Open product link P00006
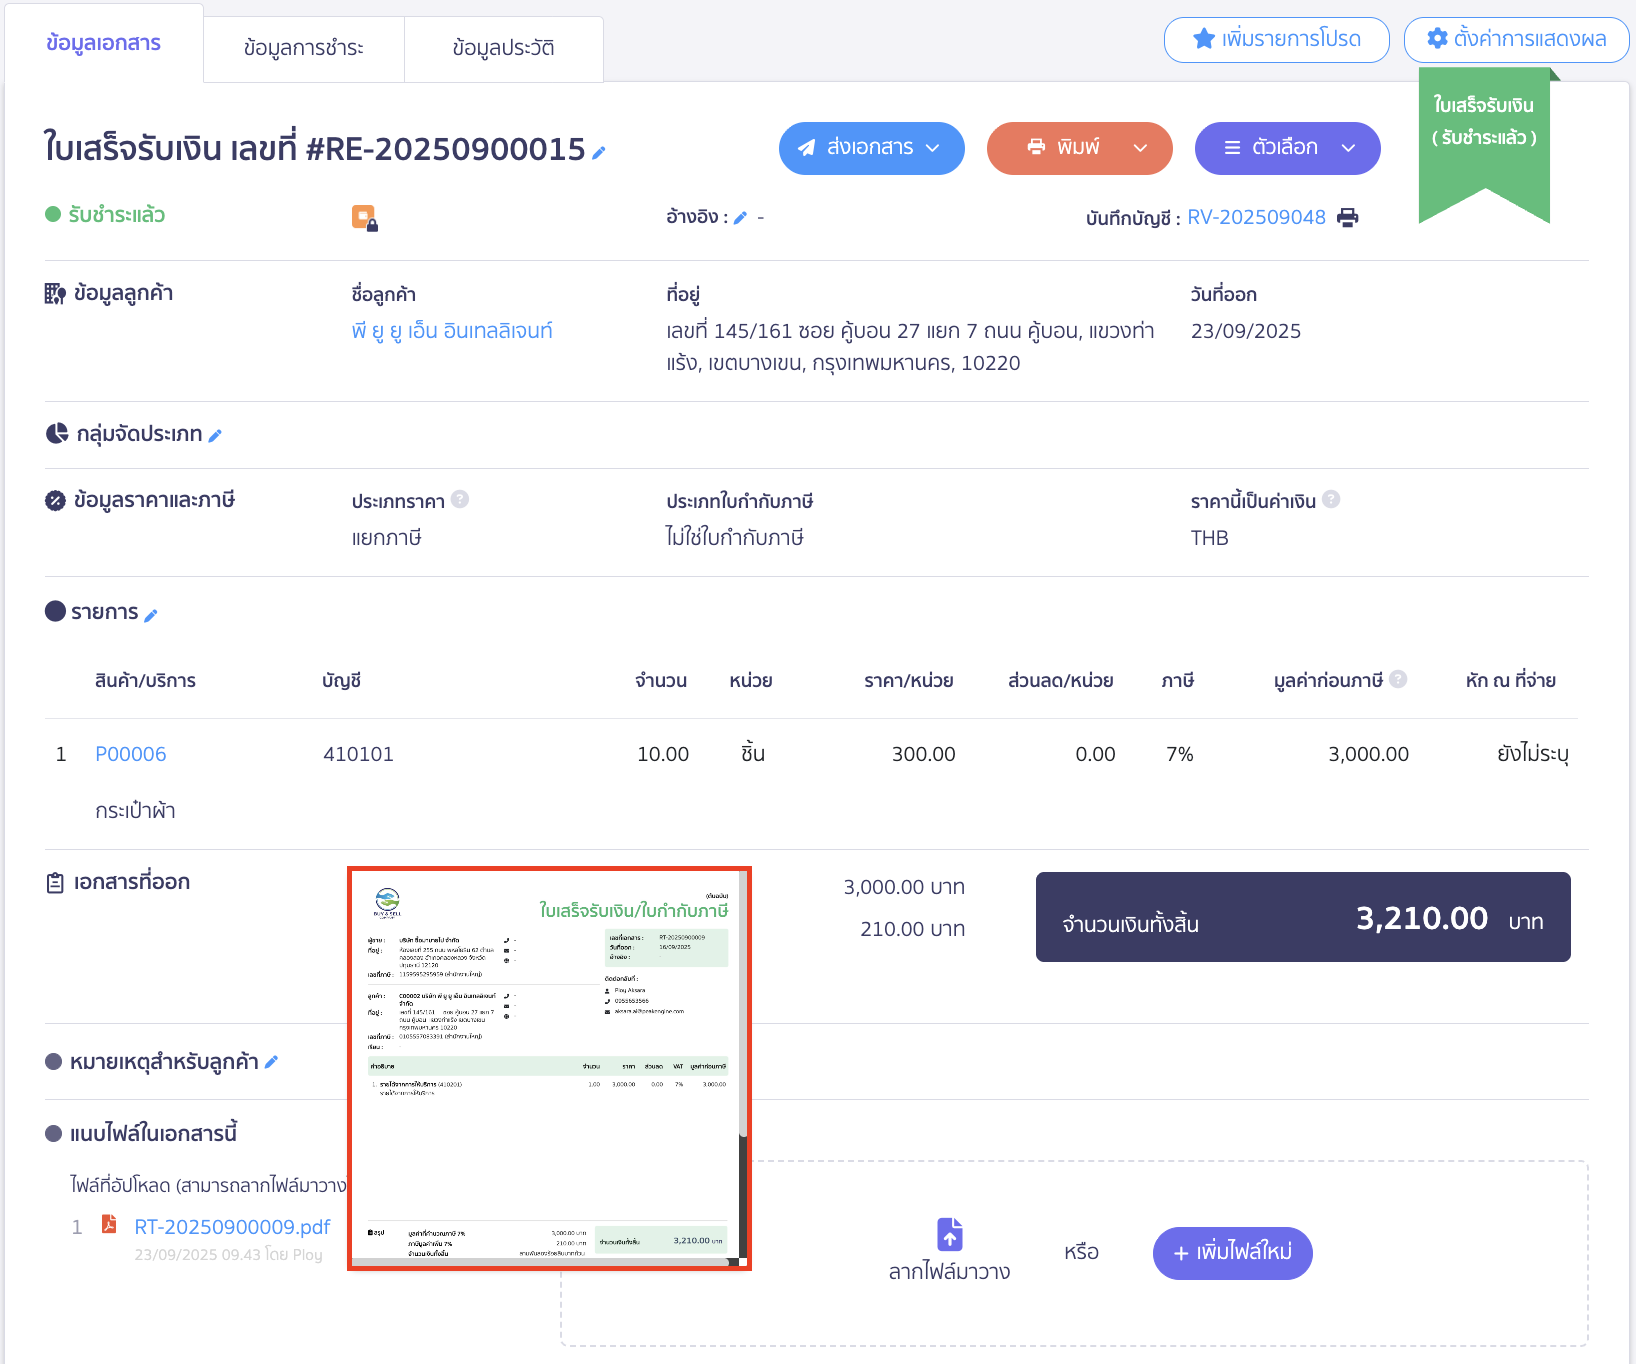 131,754
